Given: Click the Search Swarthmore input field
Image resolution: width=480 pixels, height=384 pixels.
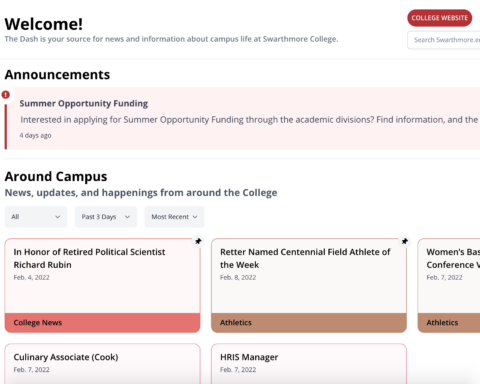Looking at the screenshot, I should pos(444,40).
